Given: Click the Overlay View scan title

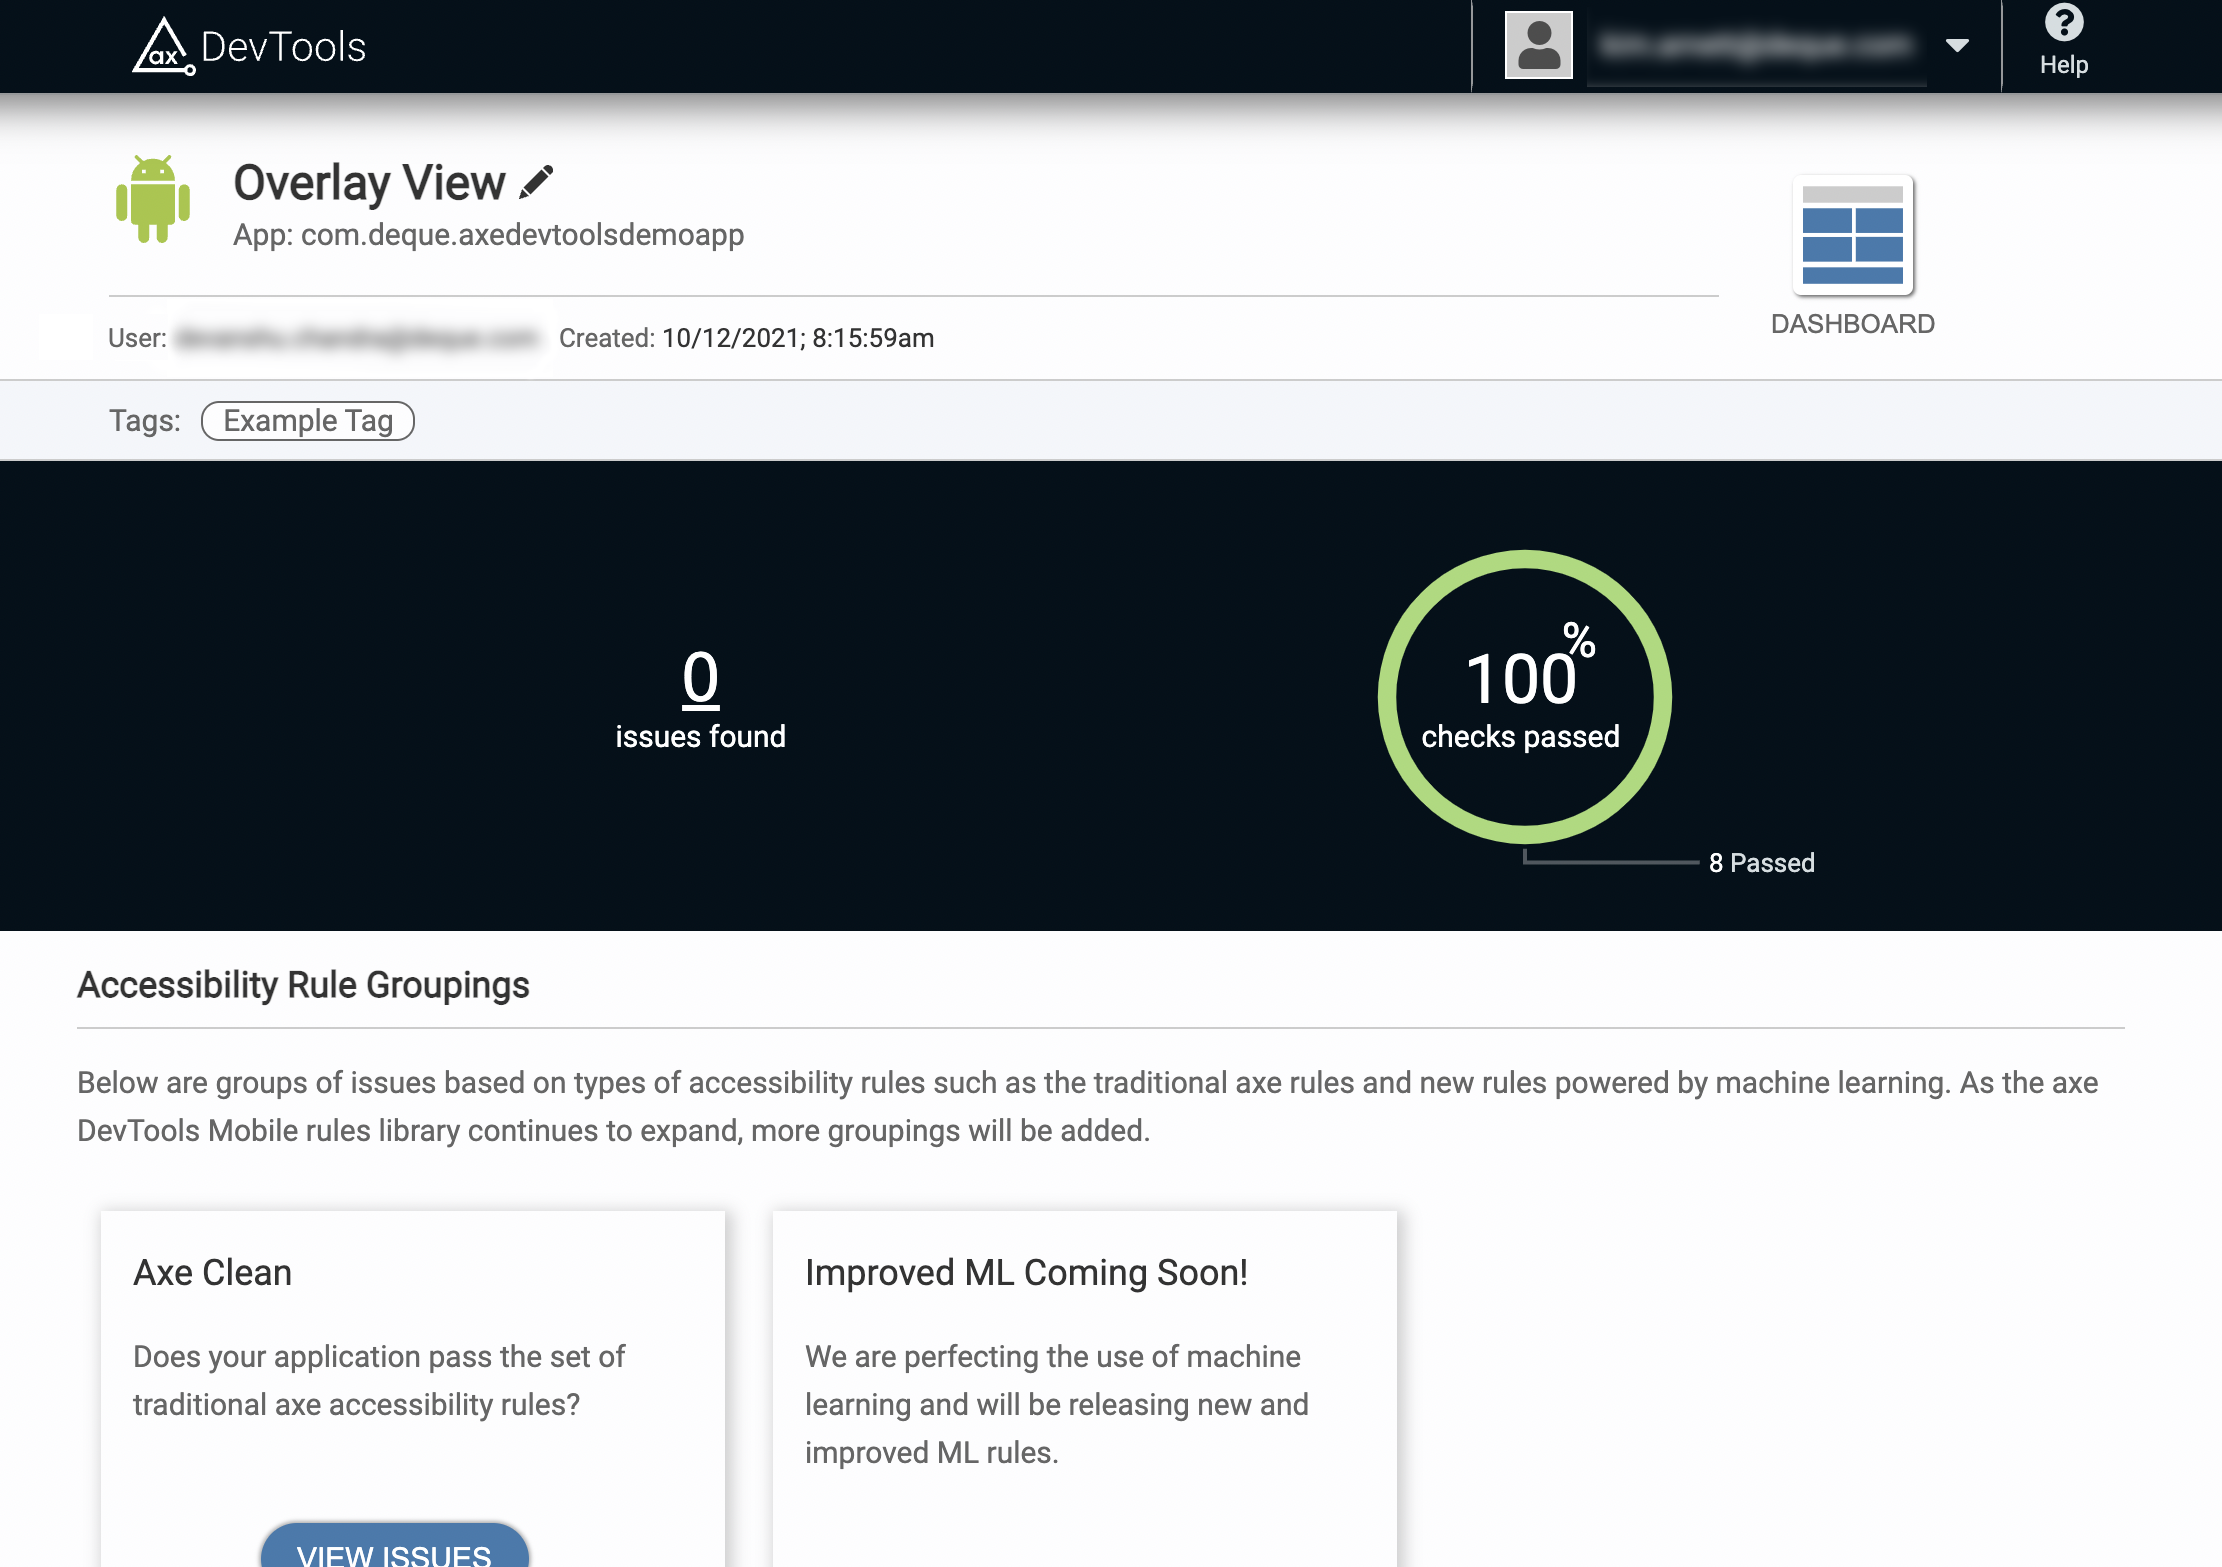Looking at the screenshot, I should 369,183.
